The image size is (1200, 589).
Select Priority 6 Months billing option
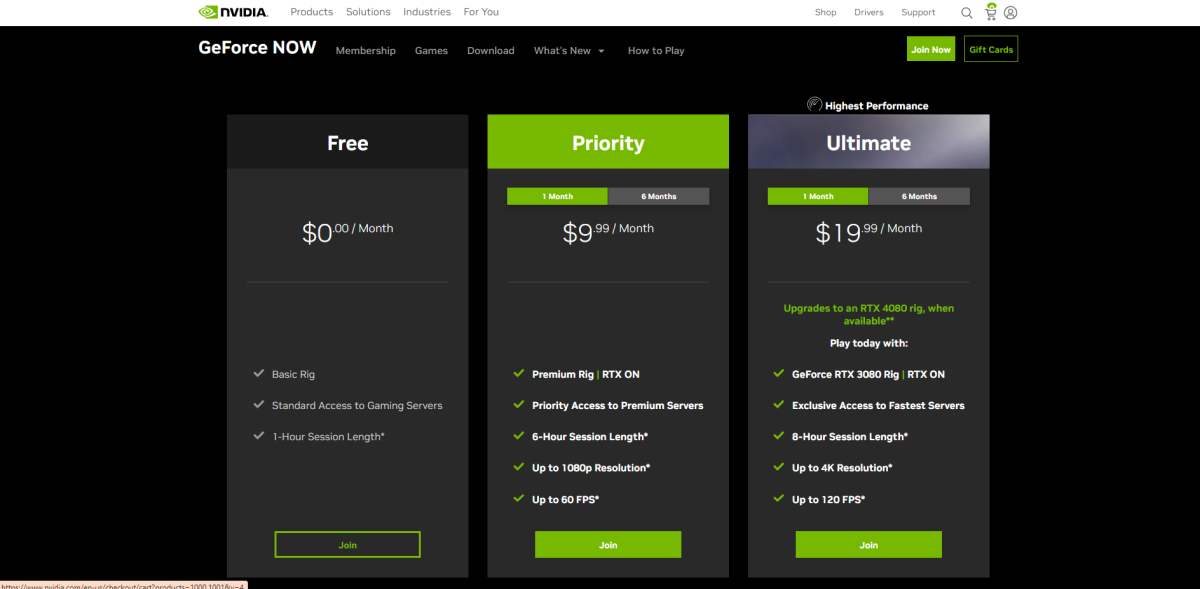point(658,196)
